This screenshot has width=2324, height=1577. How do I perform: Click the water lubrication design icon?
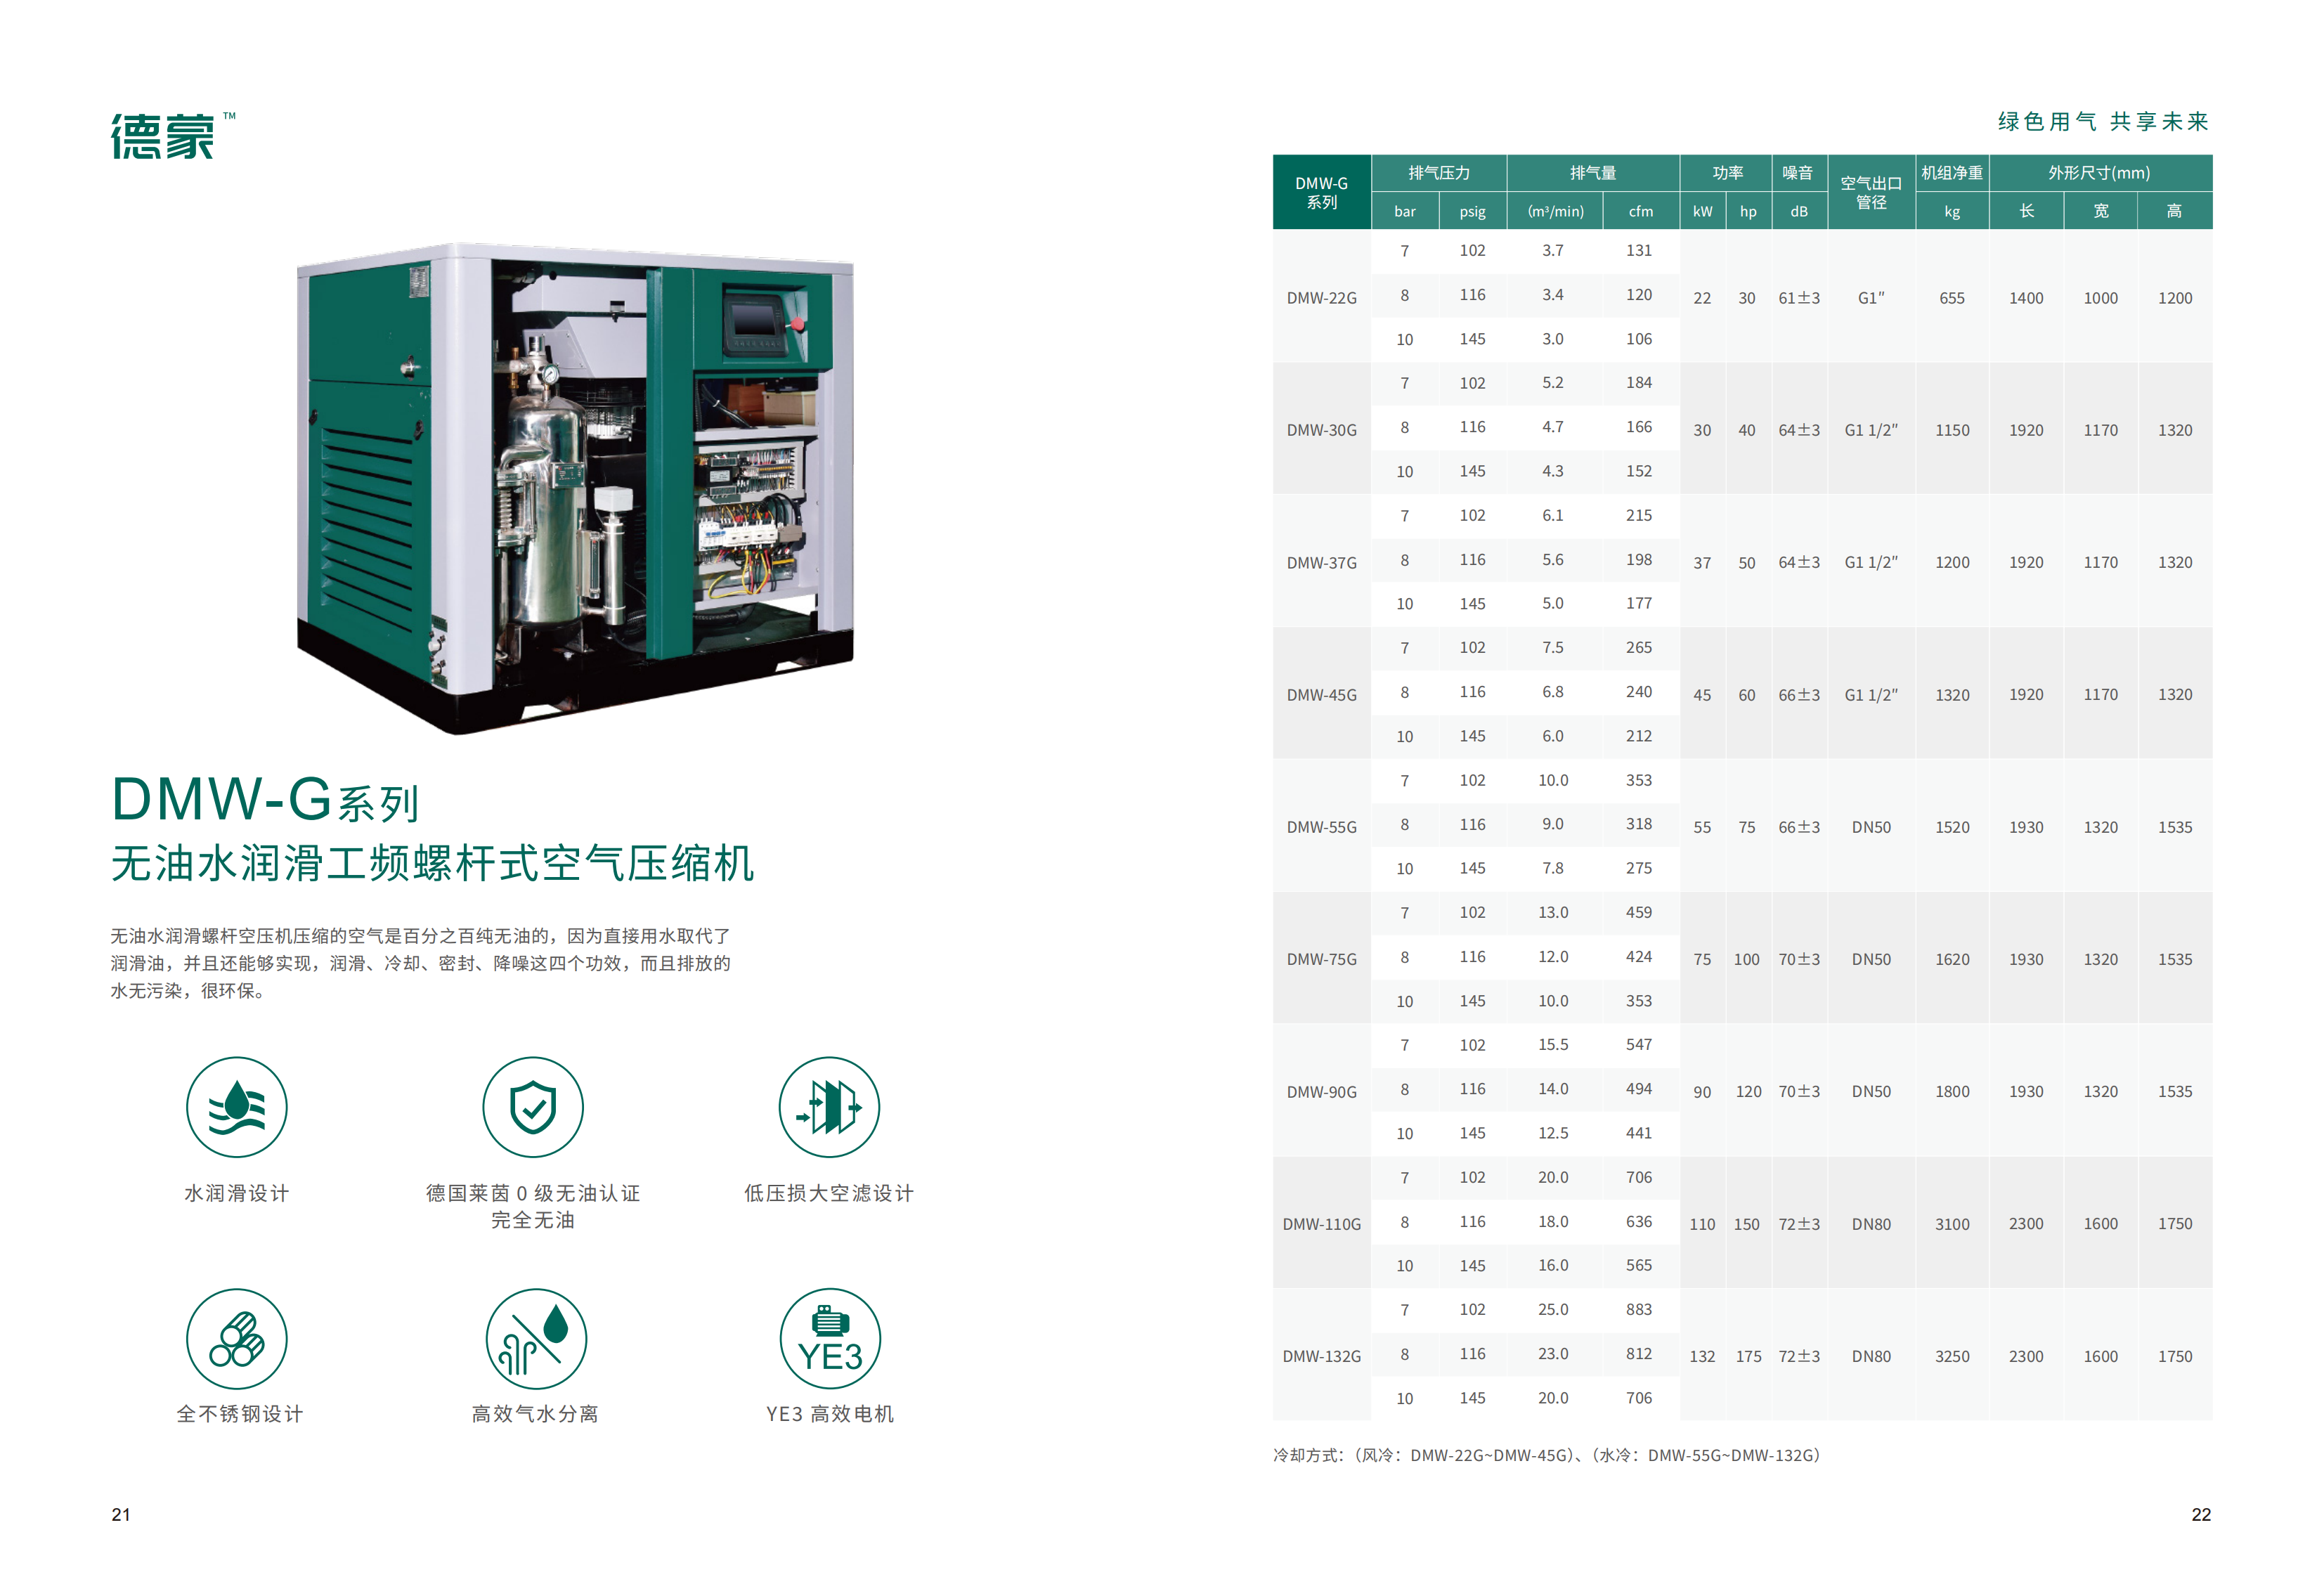[x=237, y=1106]
